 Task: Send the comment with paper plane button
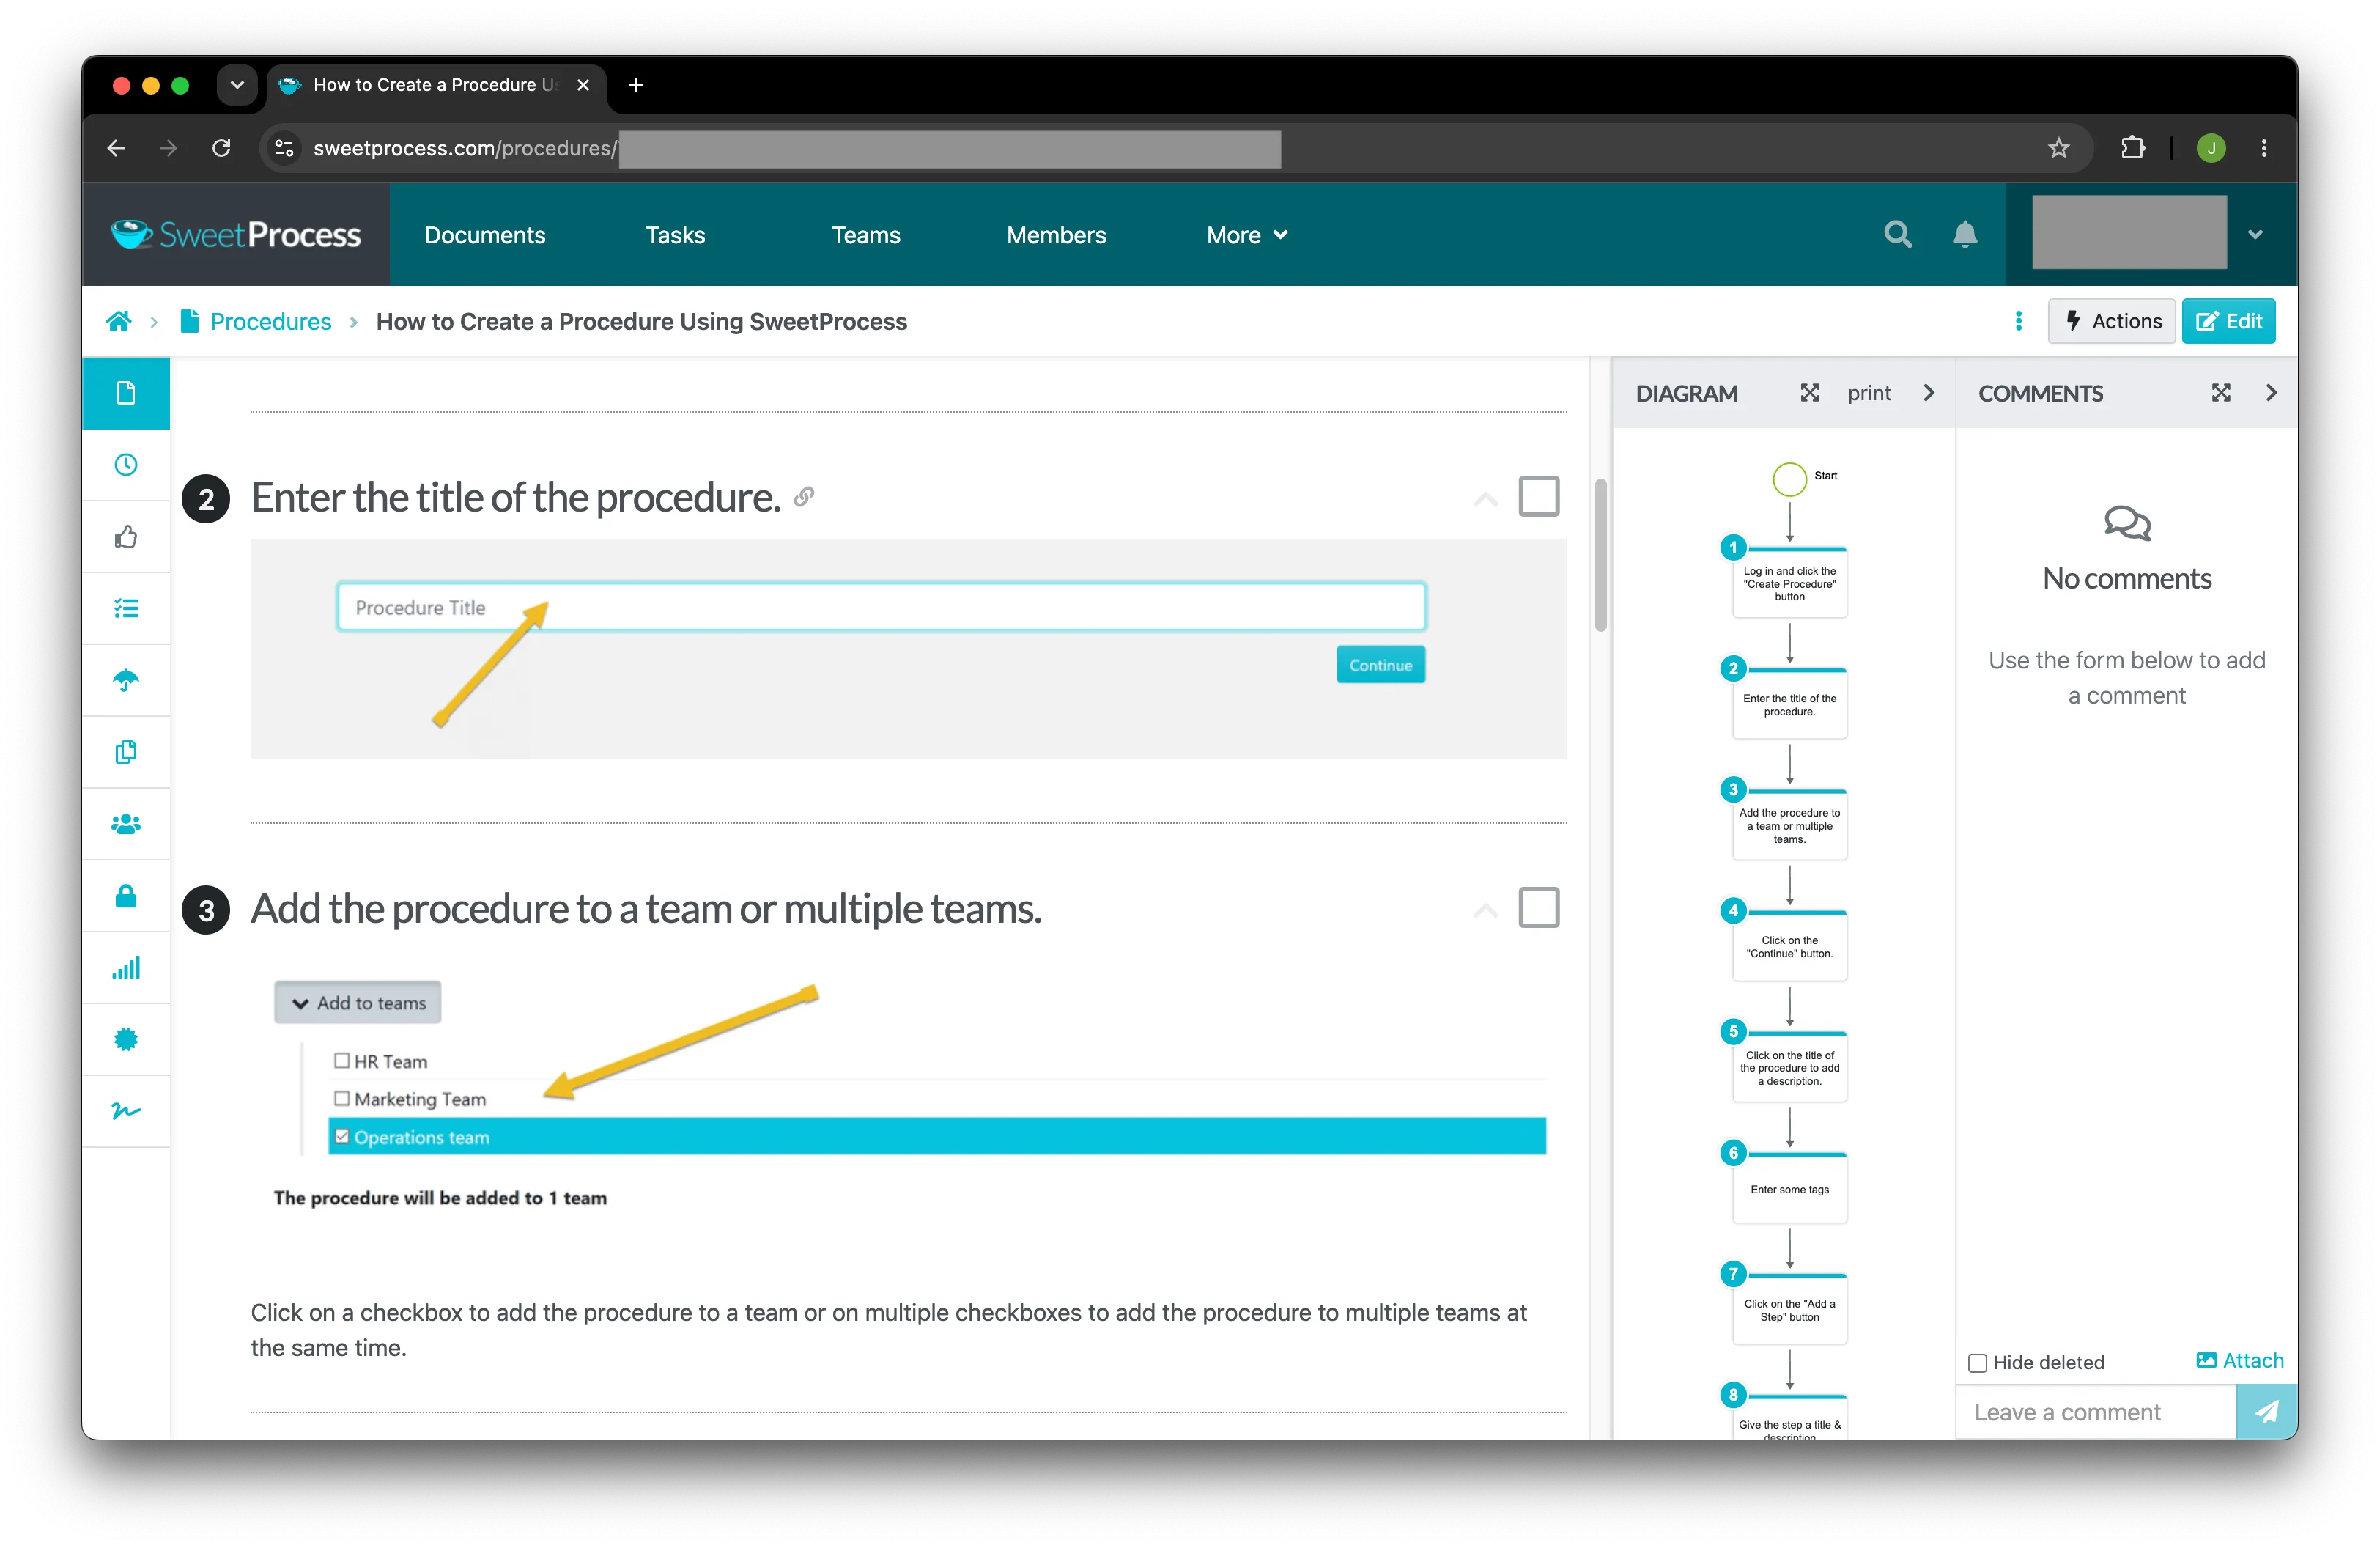pos(2266,1412)
